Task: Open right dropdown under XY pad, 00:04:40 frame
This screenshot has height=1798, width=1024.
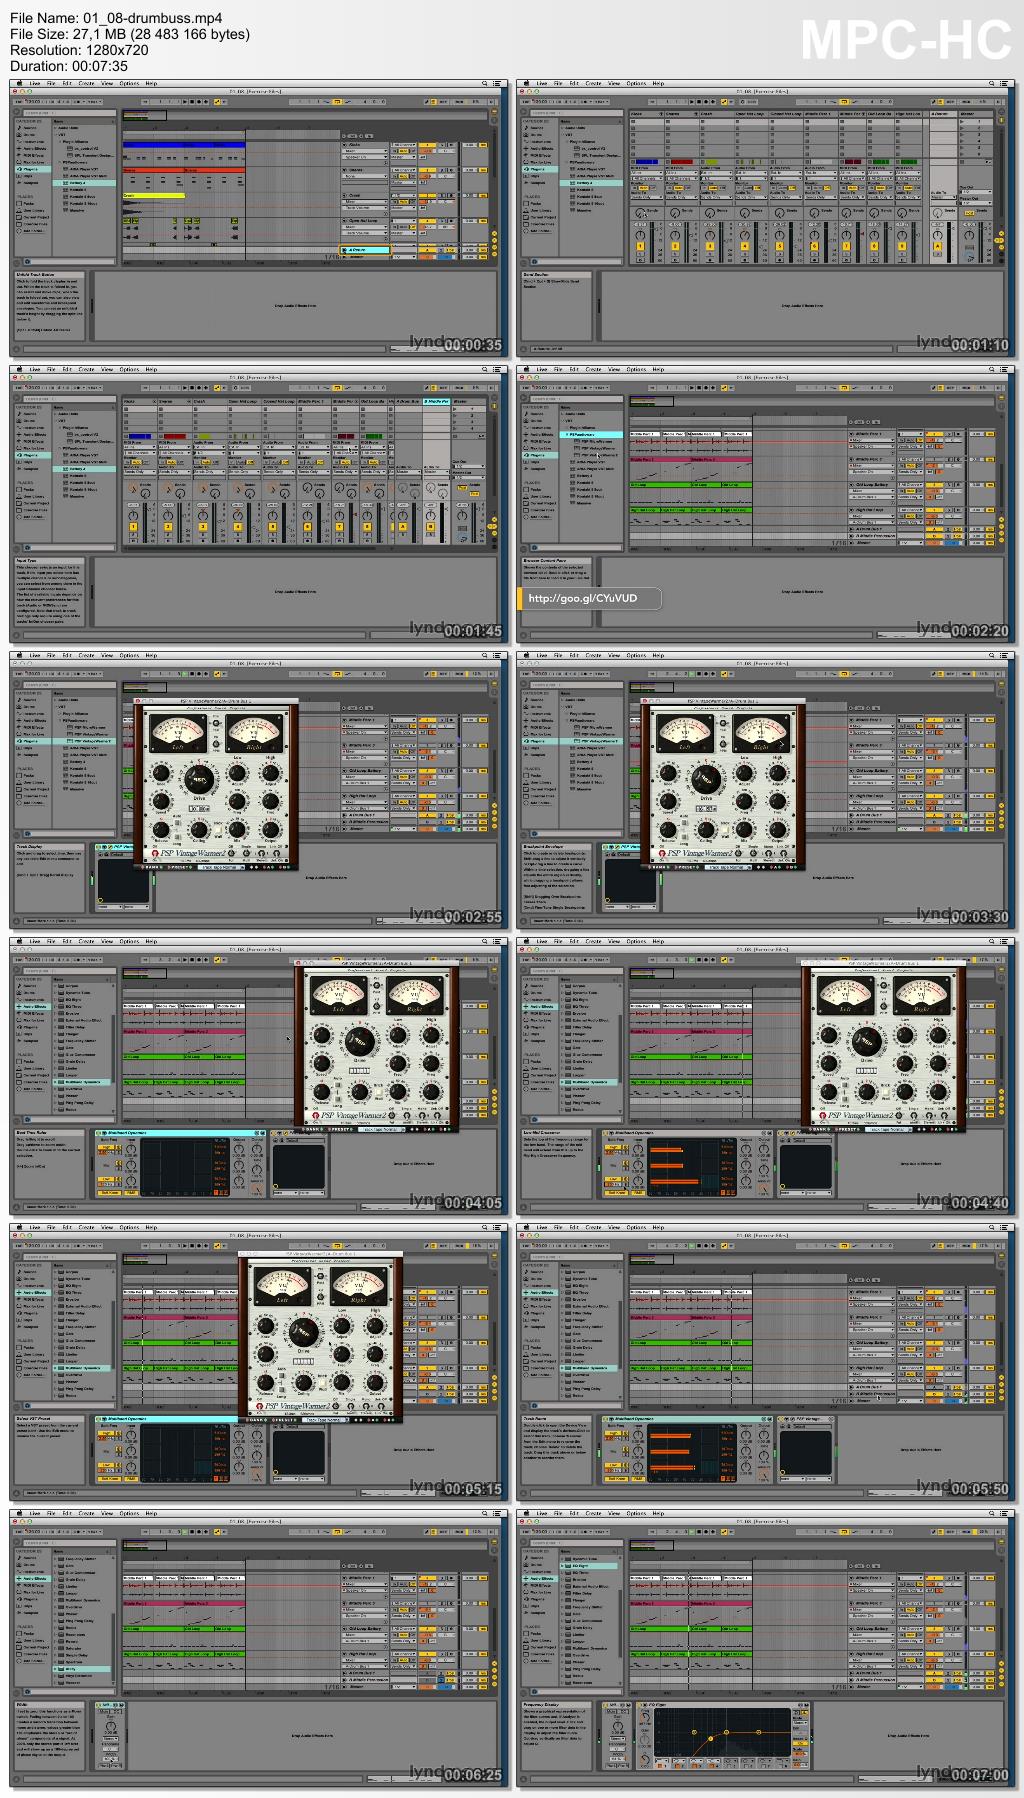Action: pyautogui.click(x=820, y=1193)
